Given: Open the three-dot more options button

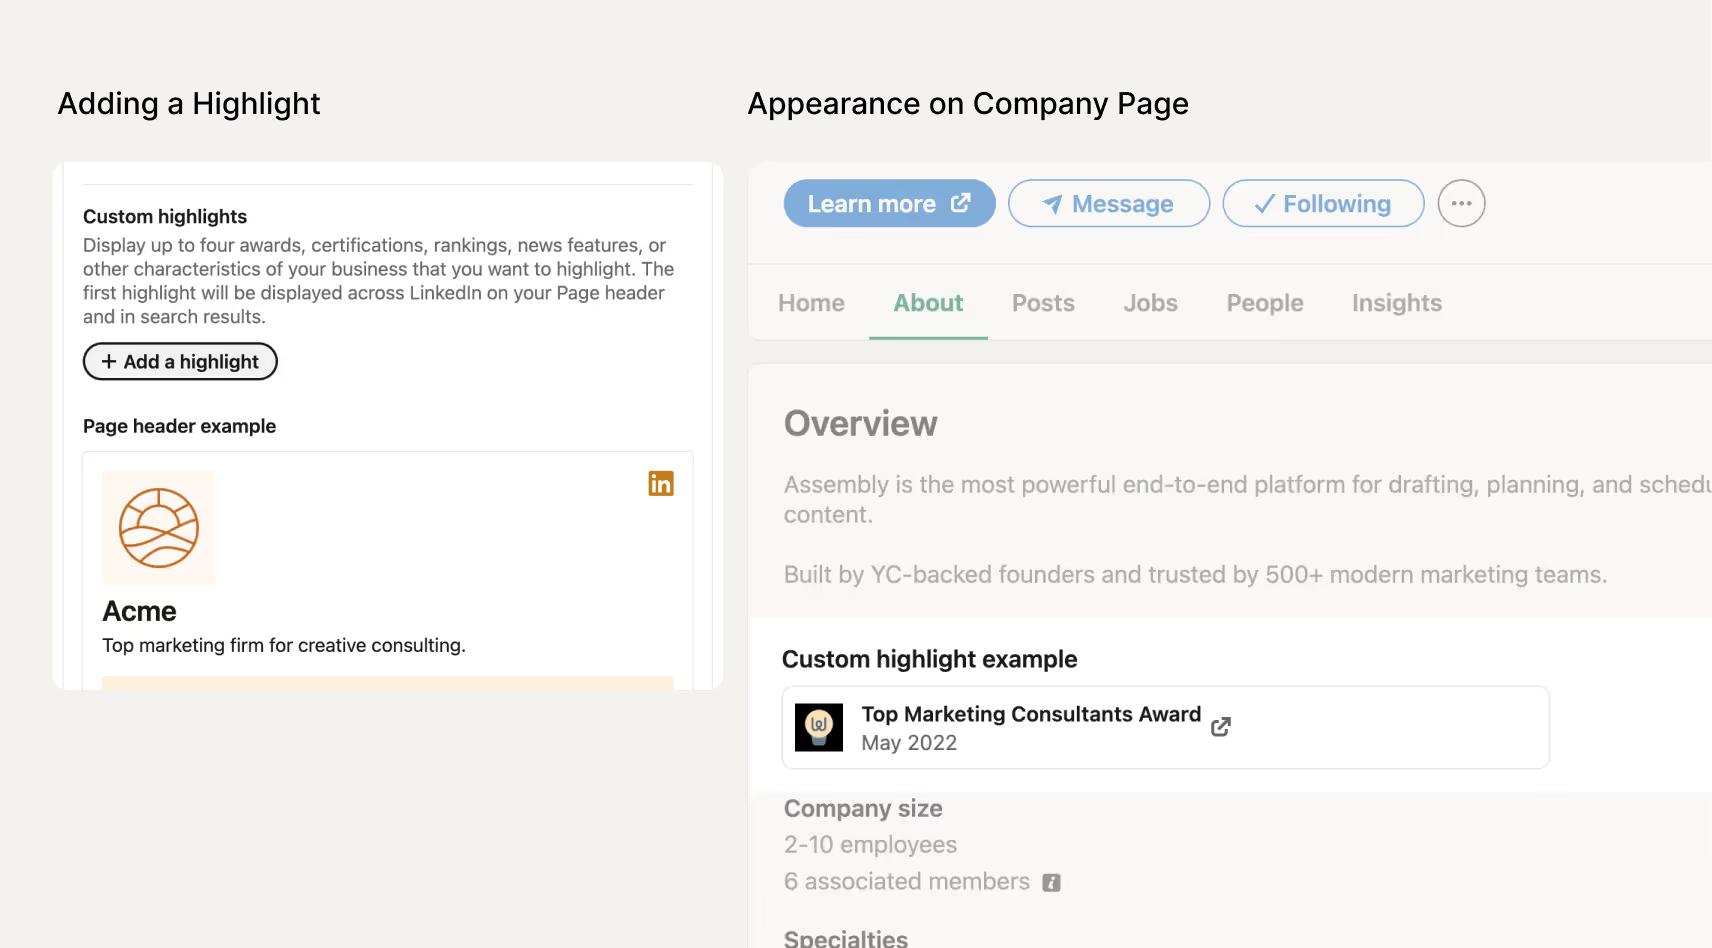Looking at the screenshot, I should (1461, 204).
